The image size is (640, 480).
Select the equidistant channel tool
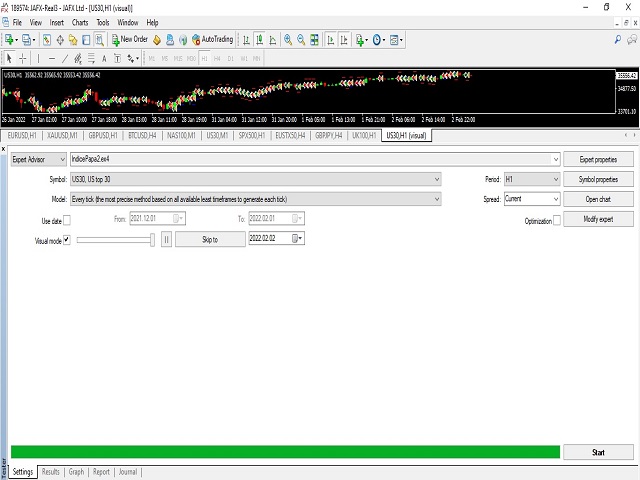tap(78, 59)
